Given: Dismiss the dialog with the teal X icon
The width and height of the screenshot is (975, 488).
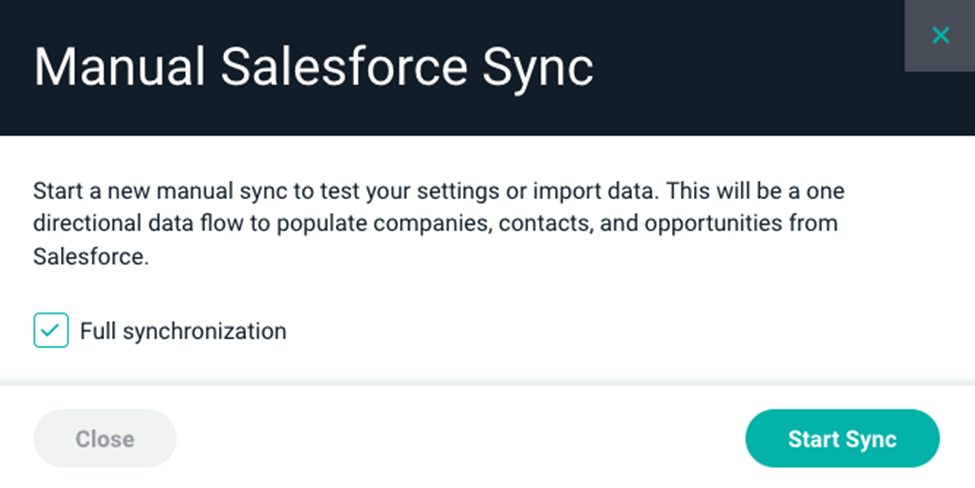Looking at the screenshot, I should coord(940,35).
